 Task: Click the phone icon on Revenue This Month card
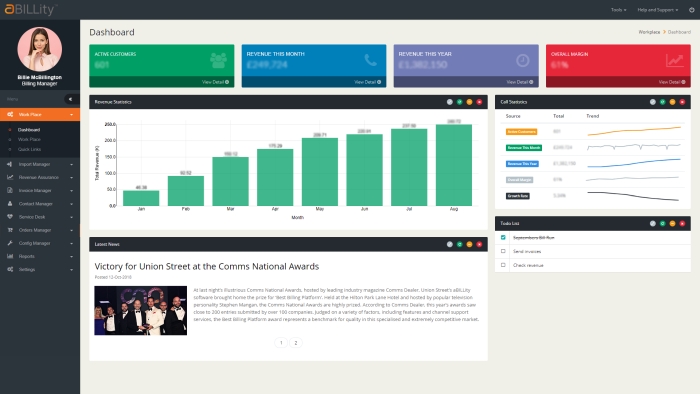coord(371,60)
